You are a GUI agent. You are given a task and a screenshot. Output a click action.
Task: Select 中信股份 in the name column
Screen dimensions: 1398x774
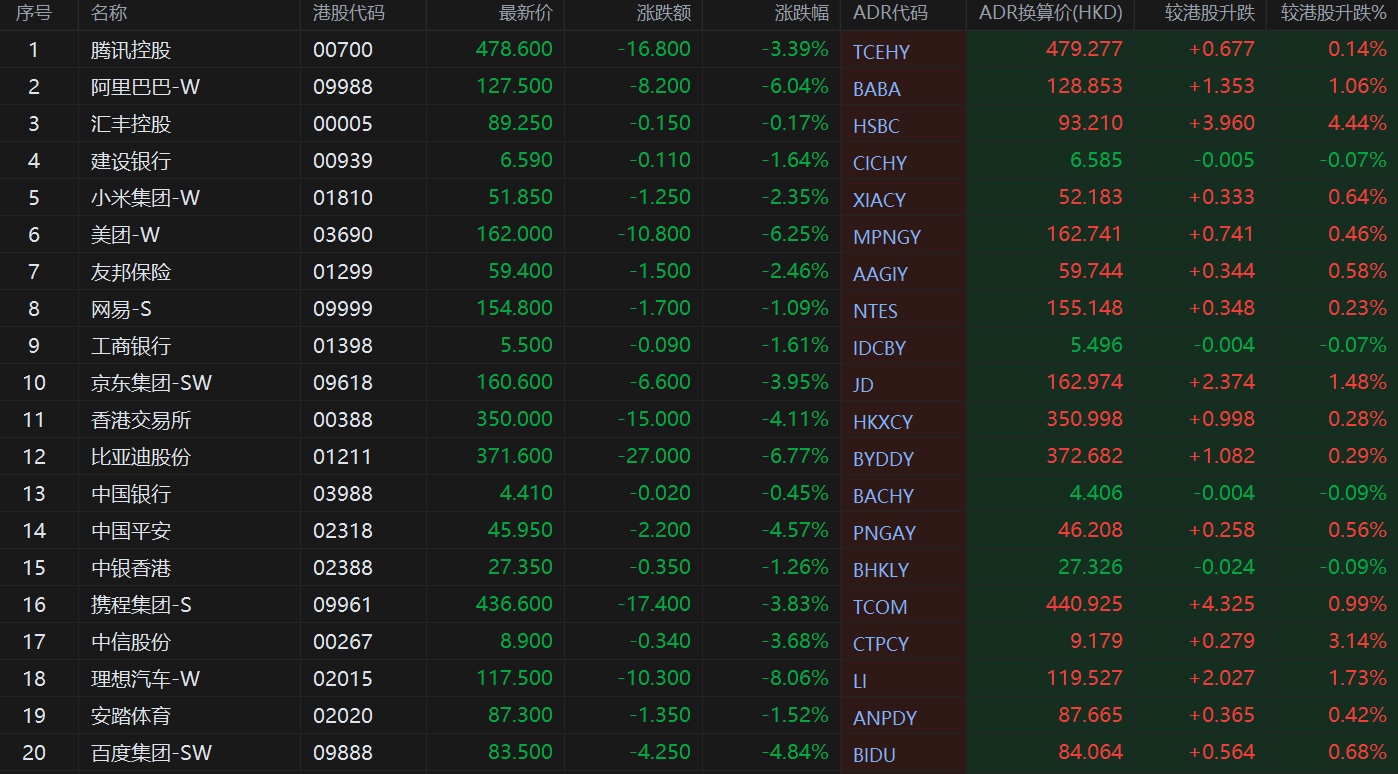[131, 642]
